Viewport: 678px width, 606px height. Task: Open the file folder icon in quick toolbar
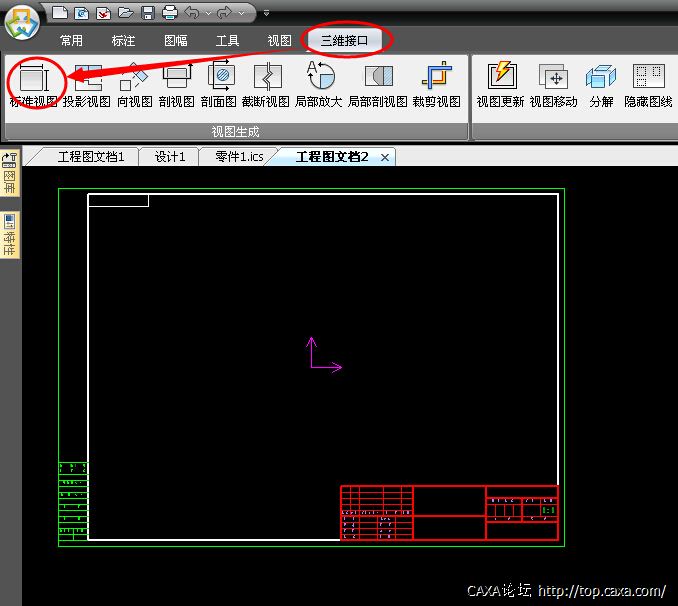coord(125,13)
